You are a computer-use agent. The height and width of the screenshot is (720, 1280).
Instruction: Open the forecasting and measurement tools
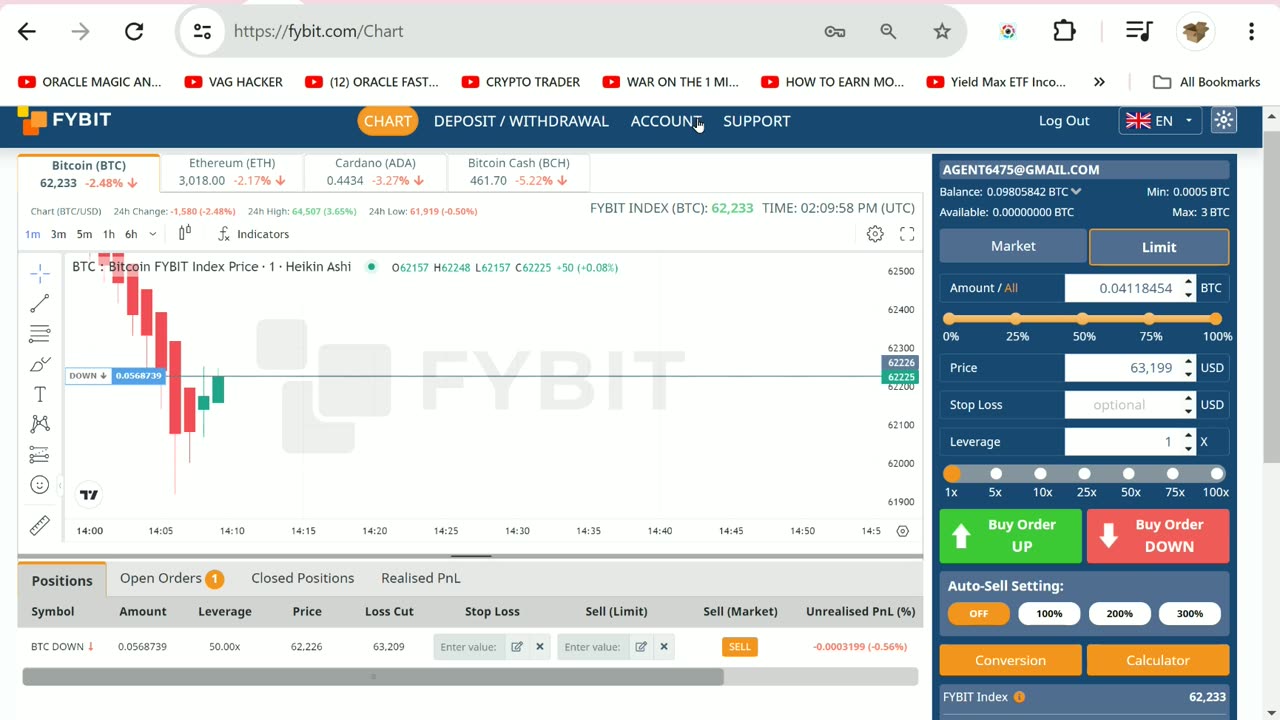39,455
